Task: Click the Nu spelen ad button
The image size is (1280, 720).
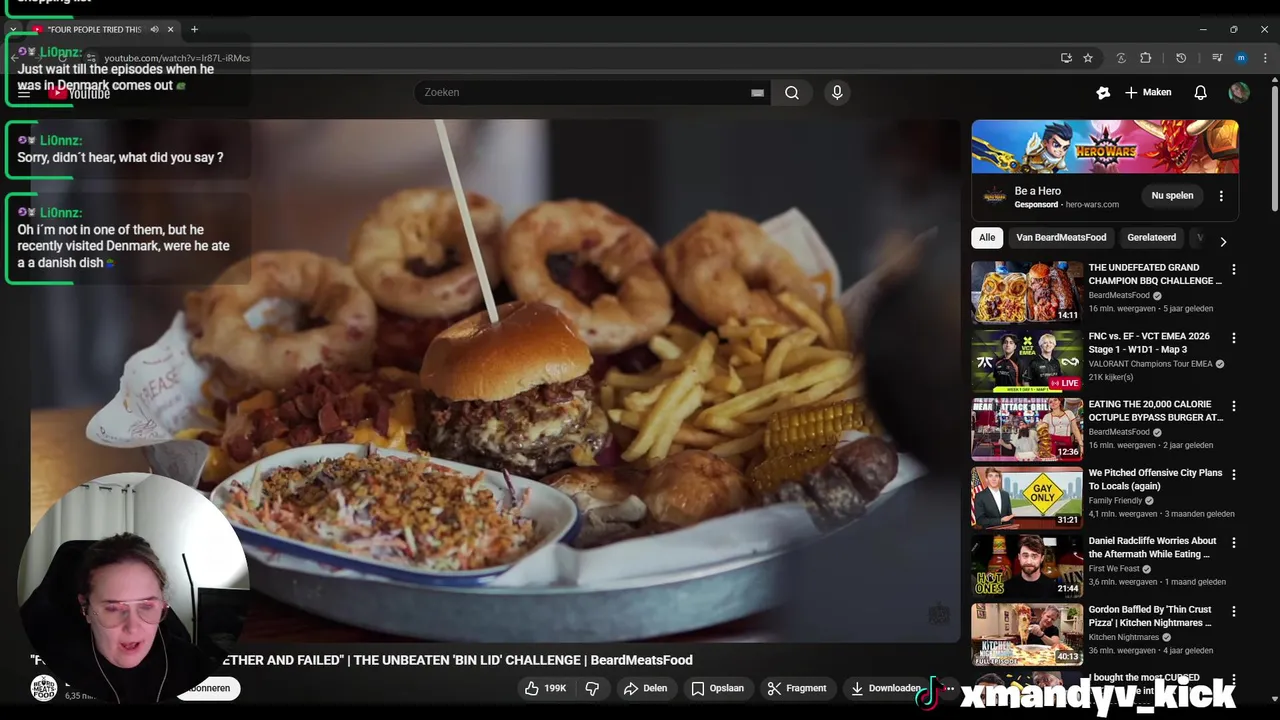Action: point(1172,196)
